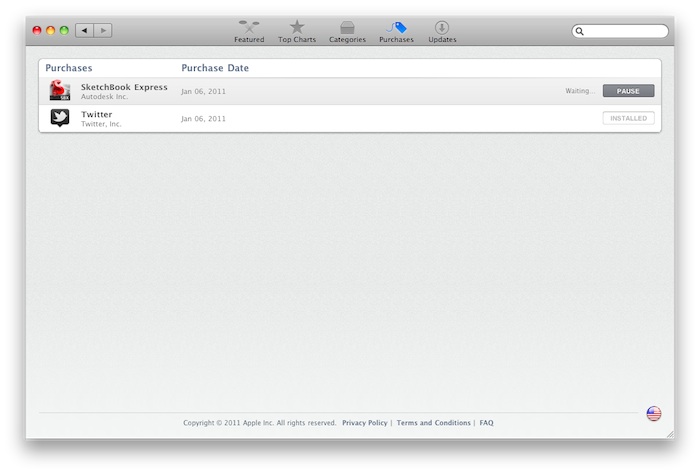Screen dimensions: 700x474
Task: Select the Twitter app title
Action: (x=96, y=114)
